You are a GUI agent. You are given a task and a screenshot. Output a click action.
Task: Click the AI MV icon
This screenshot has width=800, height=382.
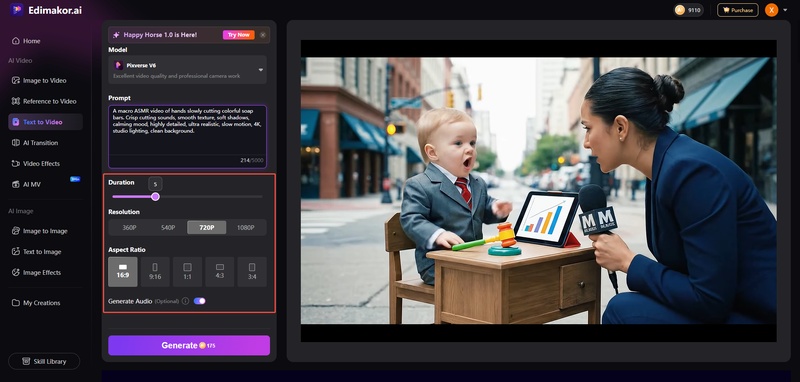coord(16,185)
